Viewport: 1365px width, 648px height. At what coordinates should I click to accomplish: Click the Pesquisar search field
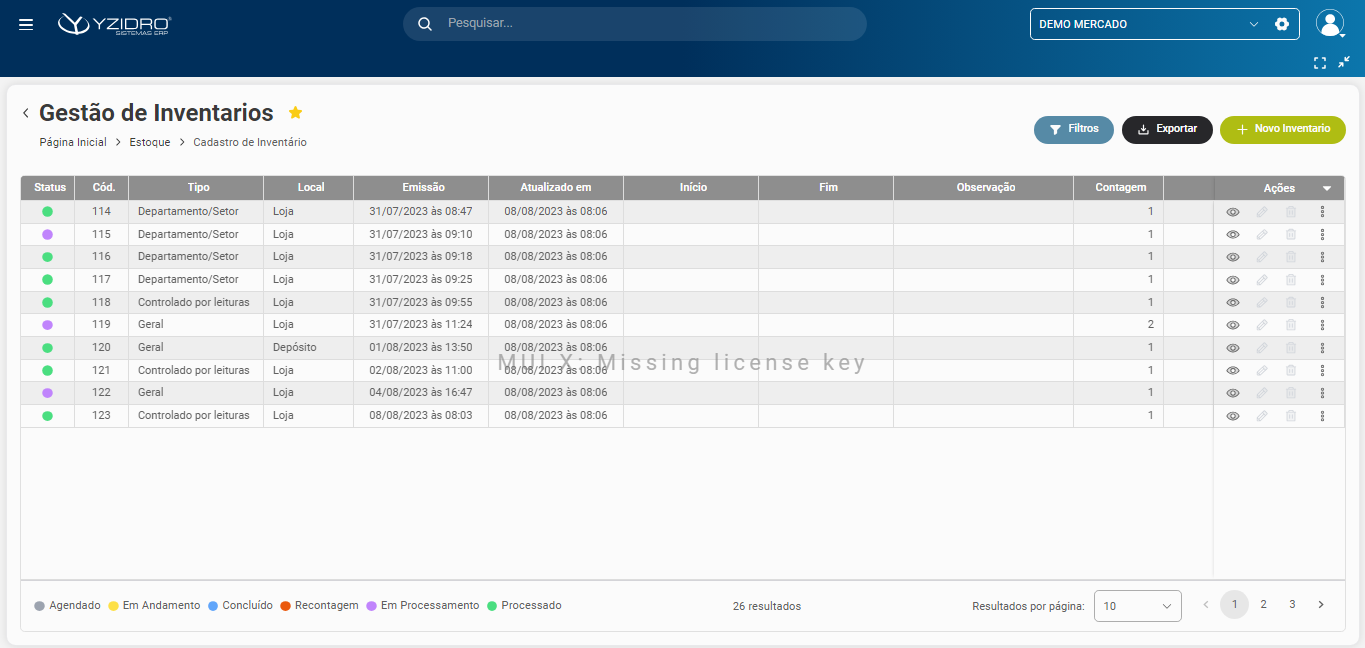pyautogui.click(x=640, y=24)
